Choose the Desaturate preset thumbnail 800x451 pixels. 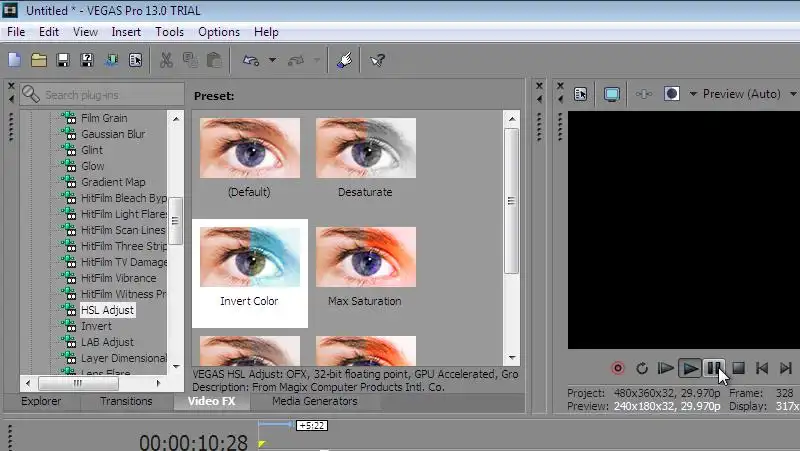[366, 148]
